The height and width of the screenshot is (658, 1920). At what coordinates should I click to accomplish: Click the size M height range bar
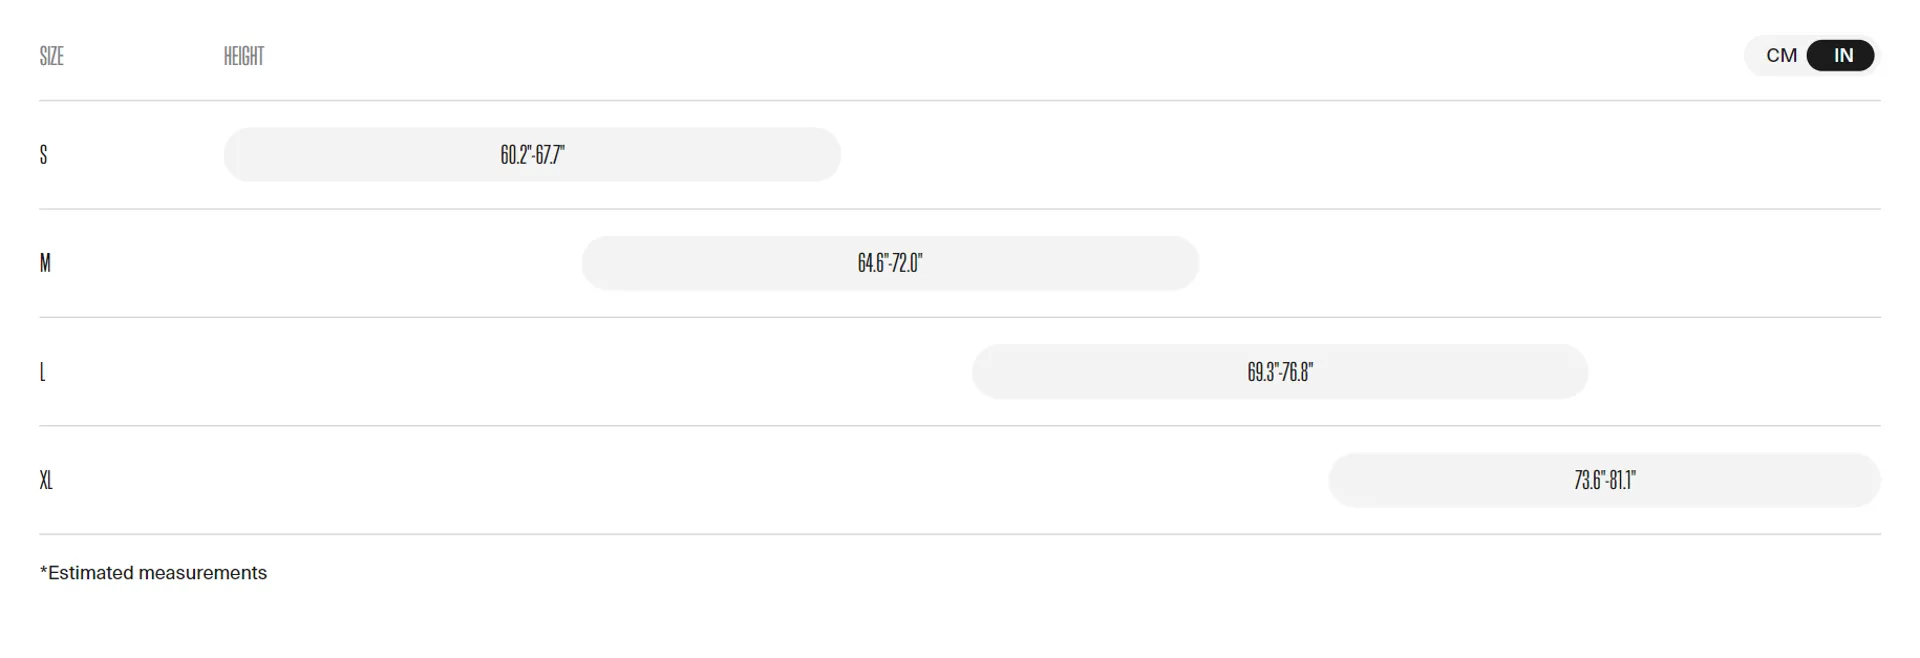(x=1050, y=263)
